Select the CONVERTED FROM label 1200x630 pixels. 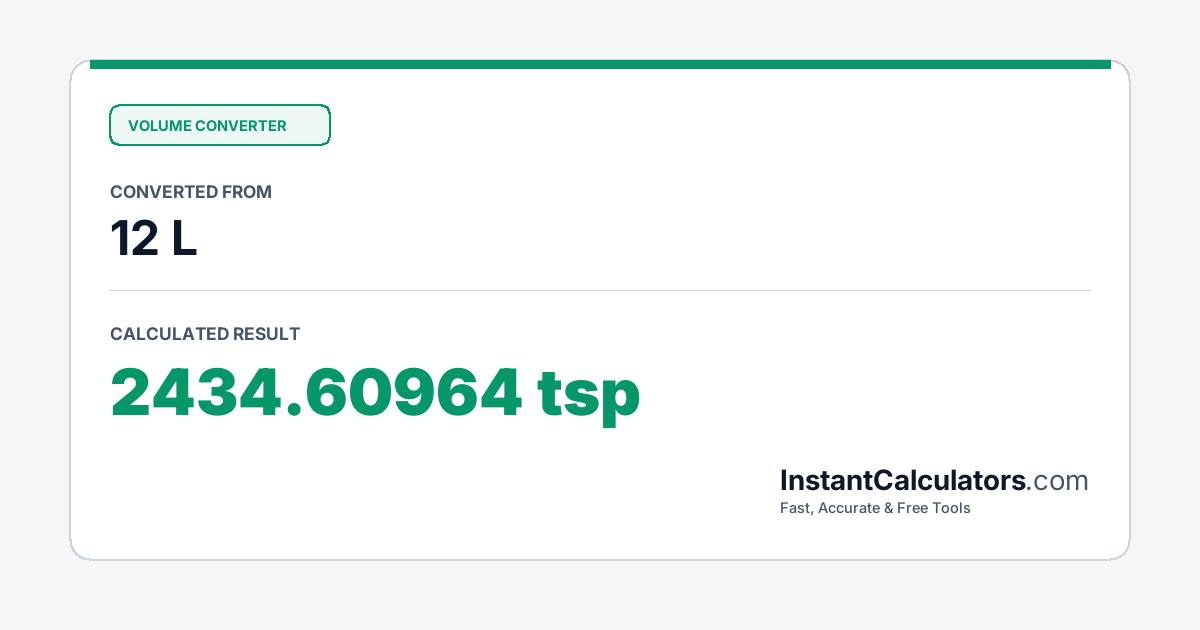coord(191,192)
